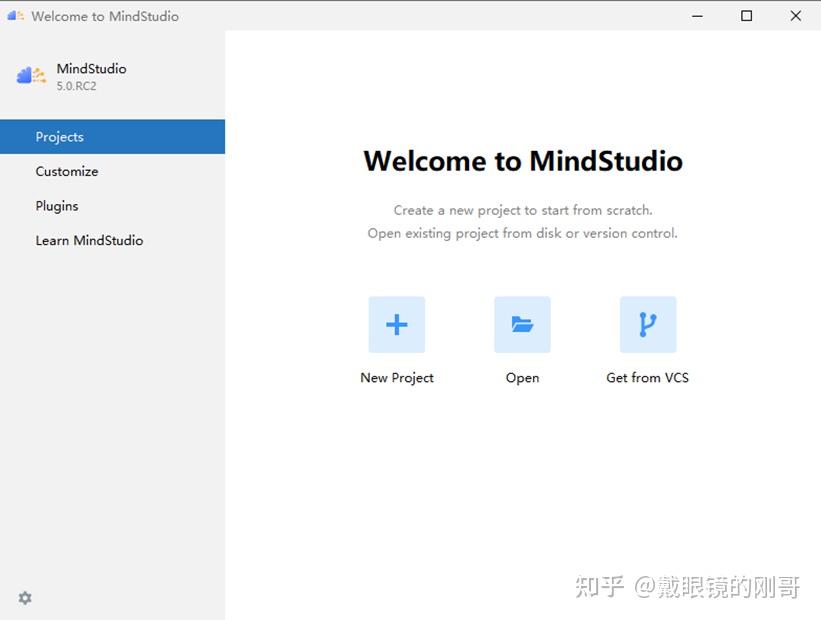Click the MindStudio logo in sidebar
821x620 pixels.
(30, 75)
